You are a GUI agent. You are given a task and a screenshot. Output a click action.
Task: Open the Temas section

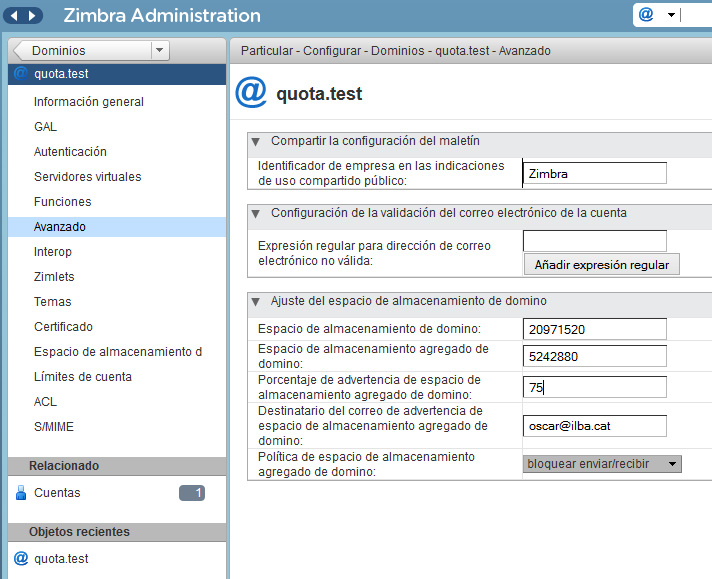coord(52,302)
